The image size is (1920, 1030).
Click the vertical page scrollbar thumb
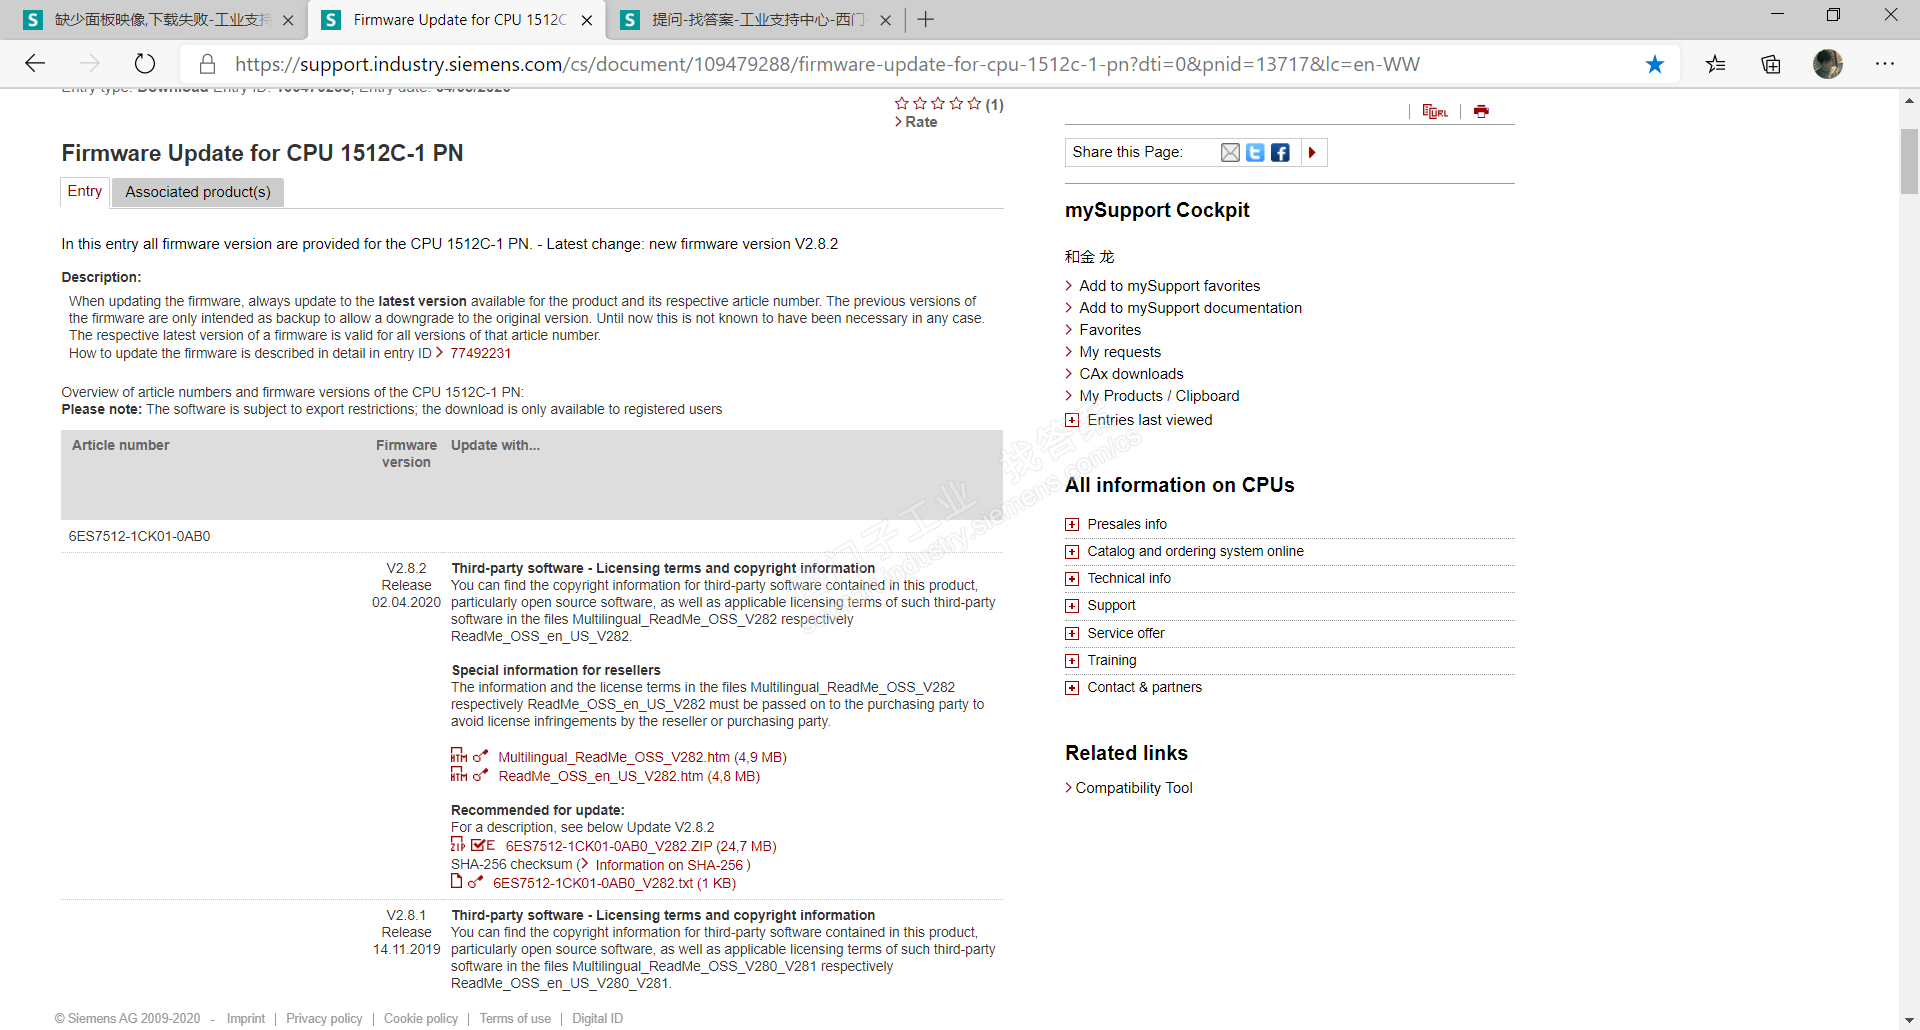[x=1909, y=160]
